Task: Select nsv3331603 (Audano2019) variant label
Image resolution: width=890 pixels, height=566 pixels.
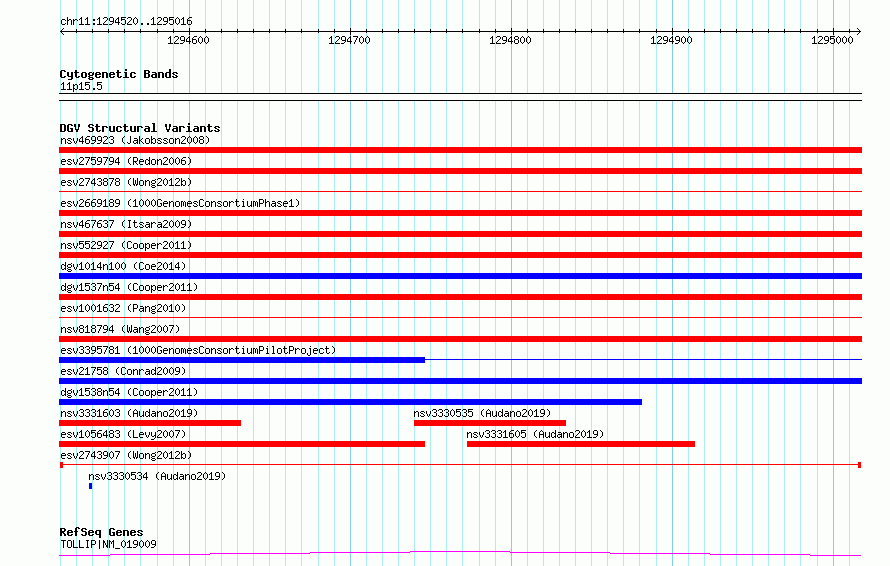Action: [129, 413]
